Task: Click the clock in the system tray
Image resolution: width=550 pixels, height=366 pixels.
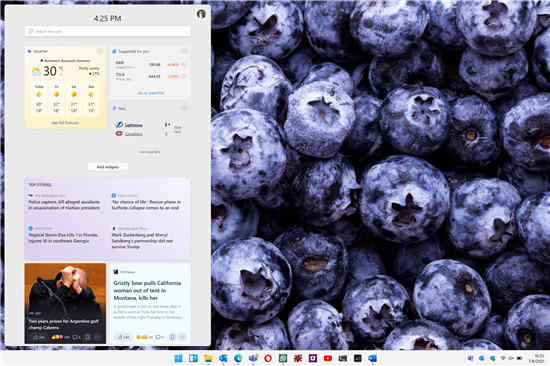Action: 539,358
